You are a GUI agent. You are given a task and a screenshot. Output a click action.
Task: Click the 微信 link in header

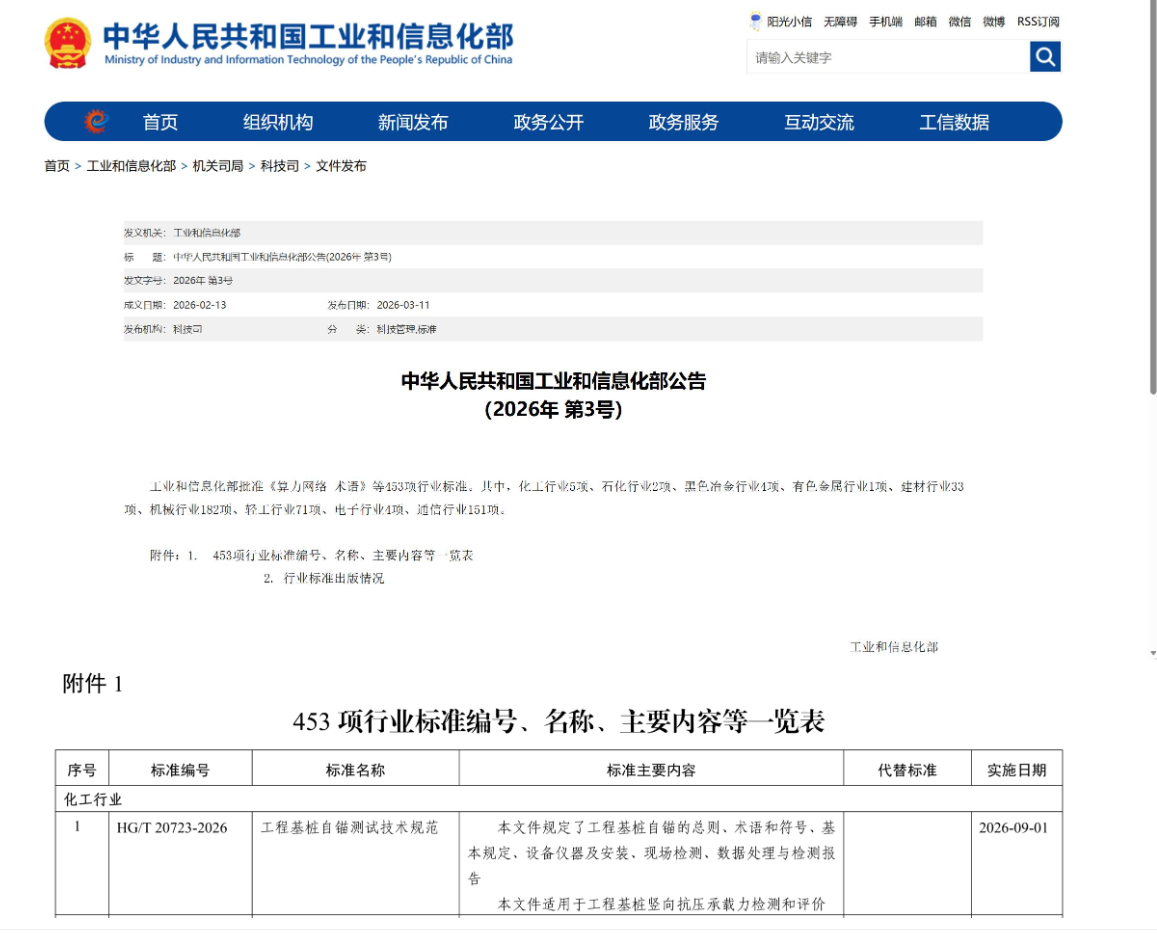pos(960,22)
